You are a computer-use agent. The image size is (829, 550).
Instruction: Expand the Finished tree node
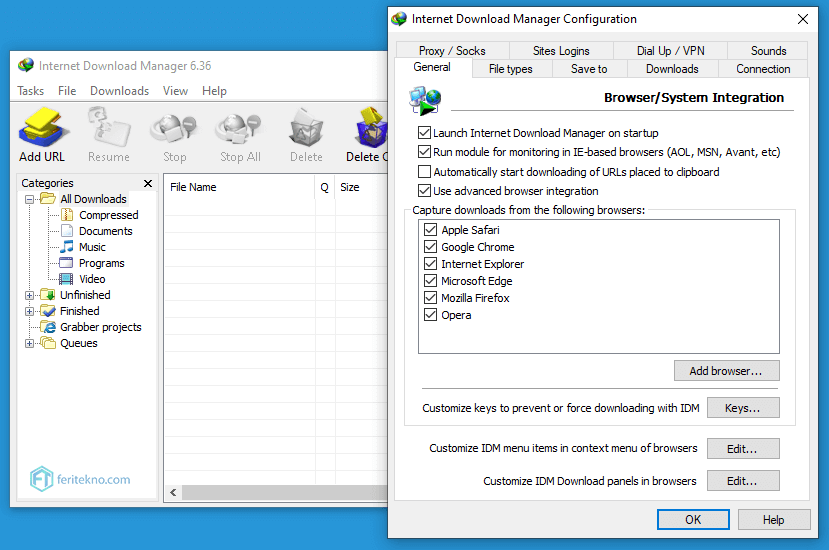pos(30,311)
